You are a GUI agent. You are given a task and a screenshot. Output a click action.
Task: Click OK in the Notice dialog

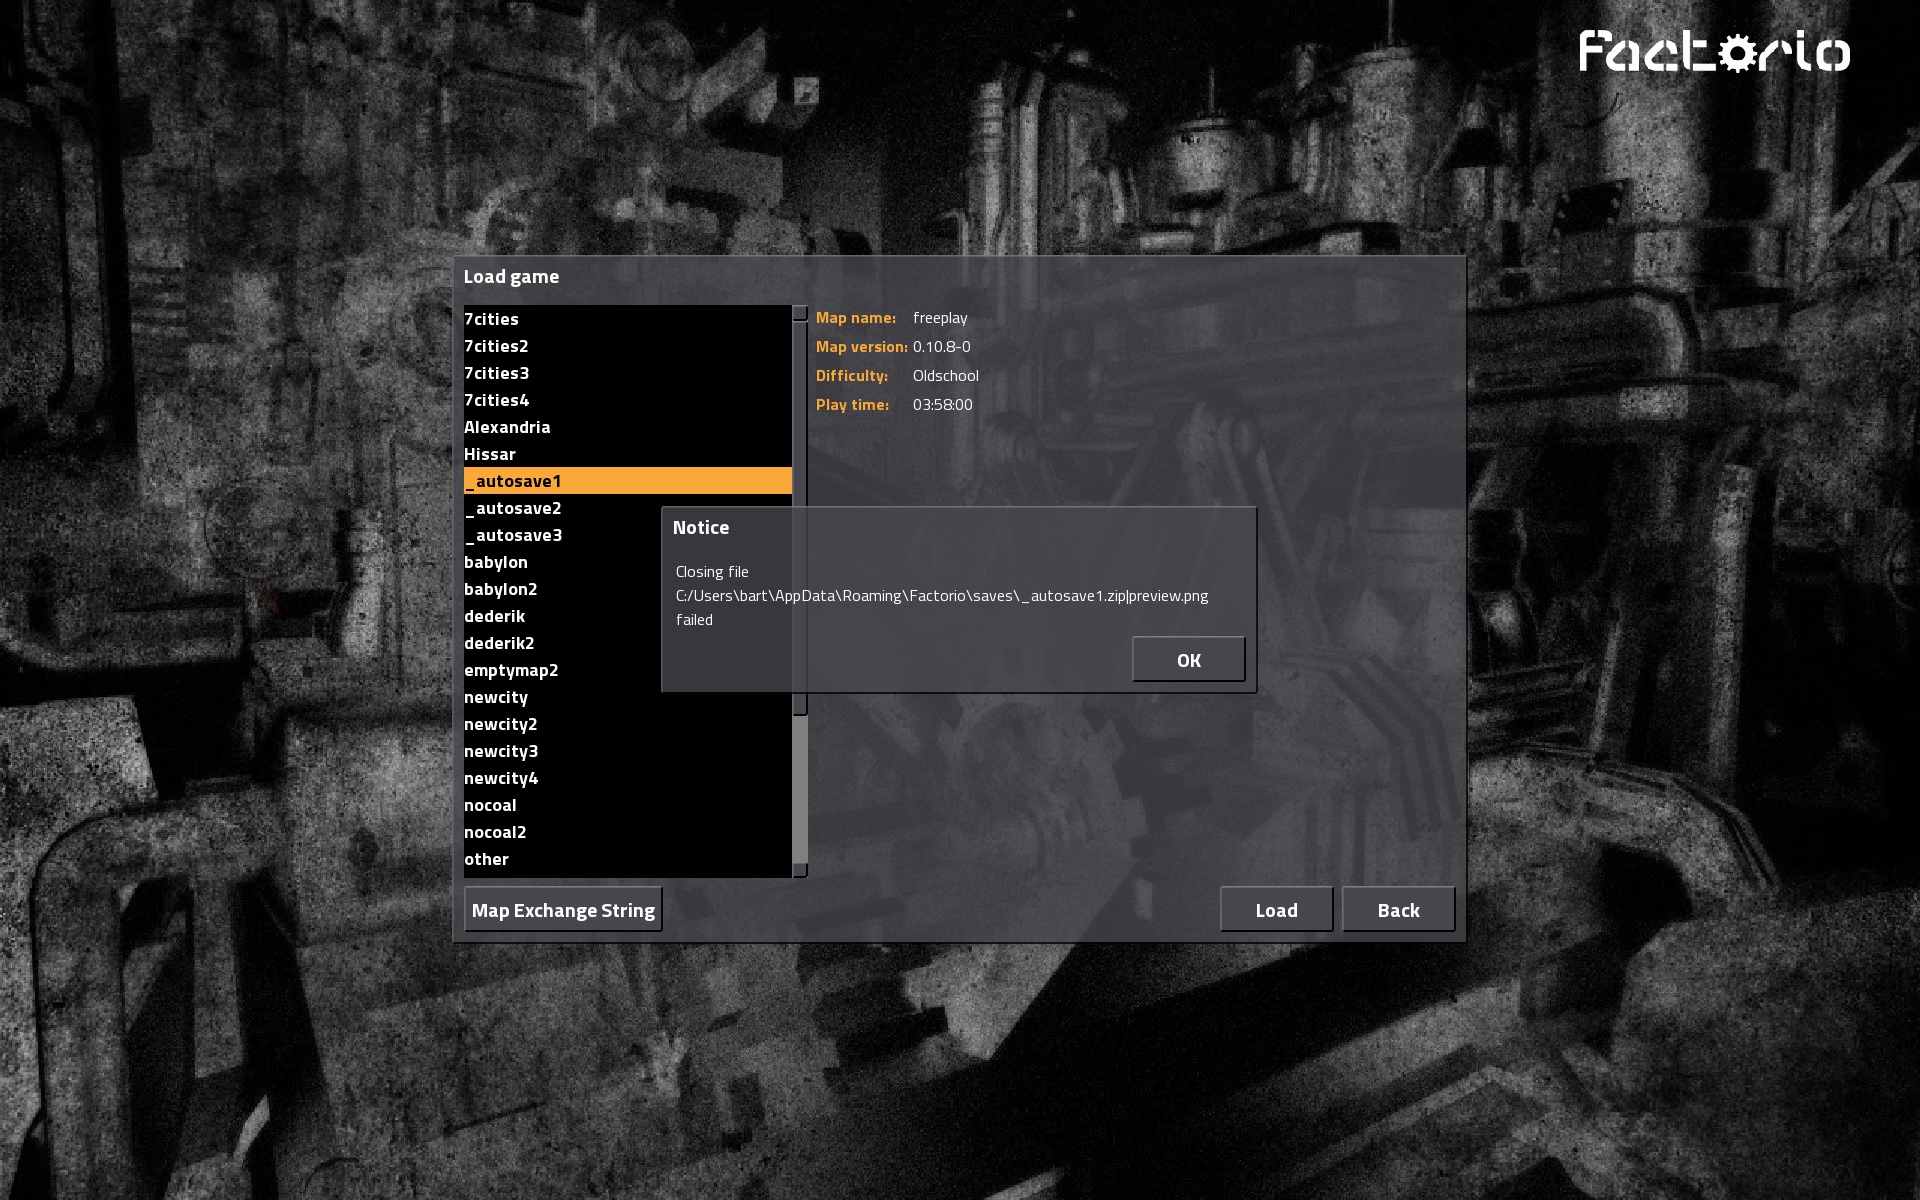click(1188, 660)
